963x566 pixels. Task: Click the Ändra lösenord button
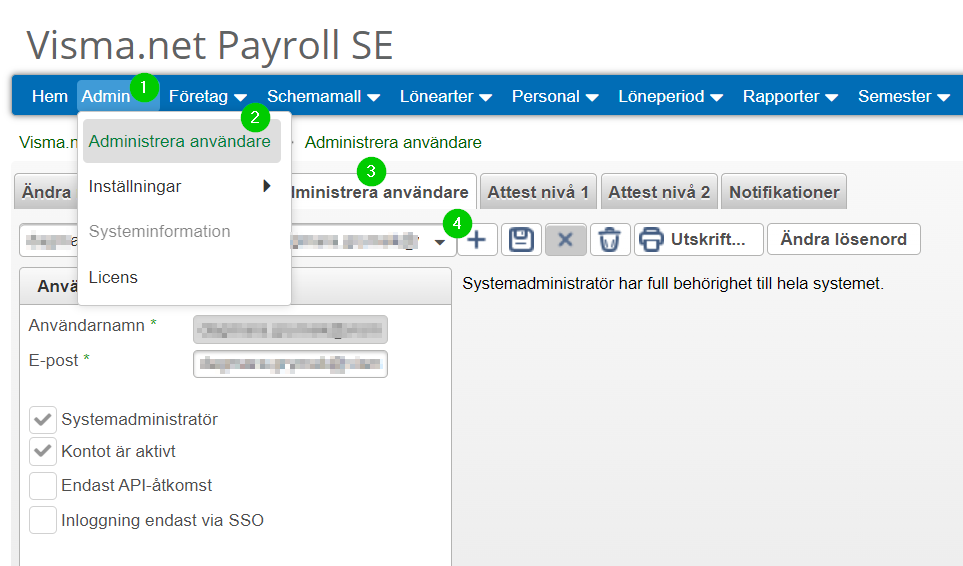tap(843, 239)
